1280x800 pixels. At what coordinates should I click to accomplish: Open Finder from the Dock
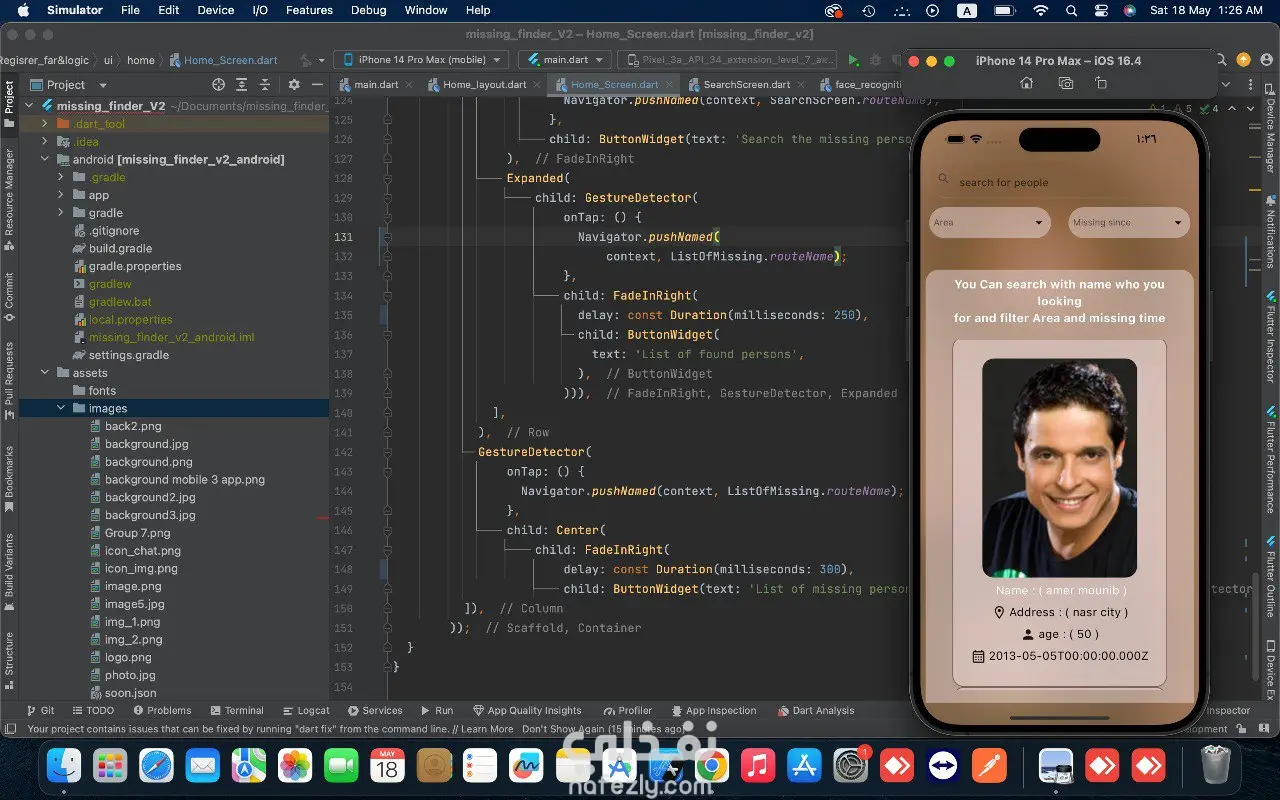coord(64,766)
